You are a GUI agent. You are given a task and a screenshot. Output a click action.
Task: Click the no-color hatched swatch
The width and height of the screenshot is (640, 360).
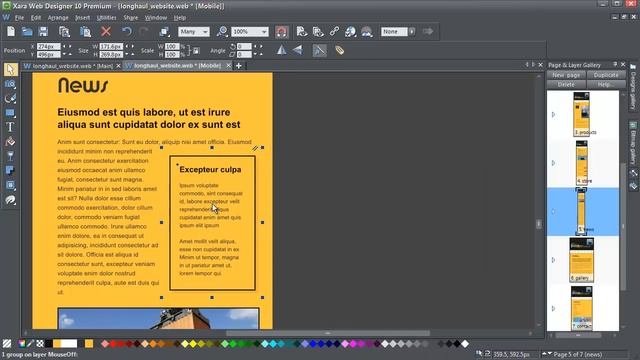(7, 344)
